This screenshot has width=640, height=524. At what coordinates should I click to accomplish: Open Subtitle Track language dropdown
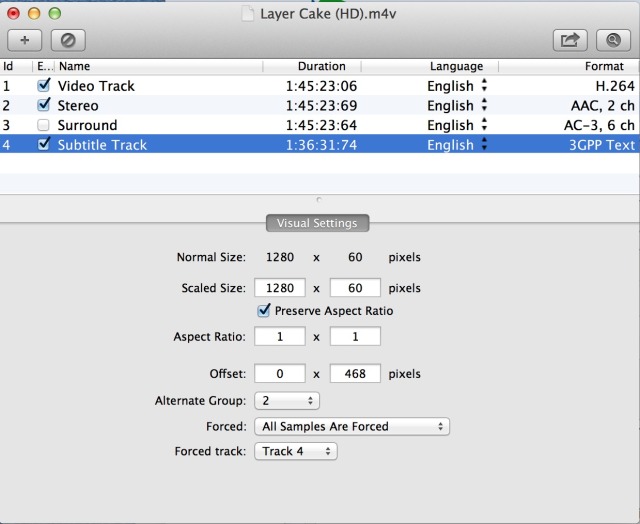click(484, 144)
